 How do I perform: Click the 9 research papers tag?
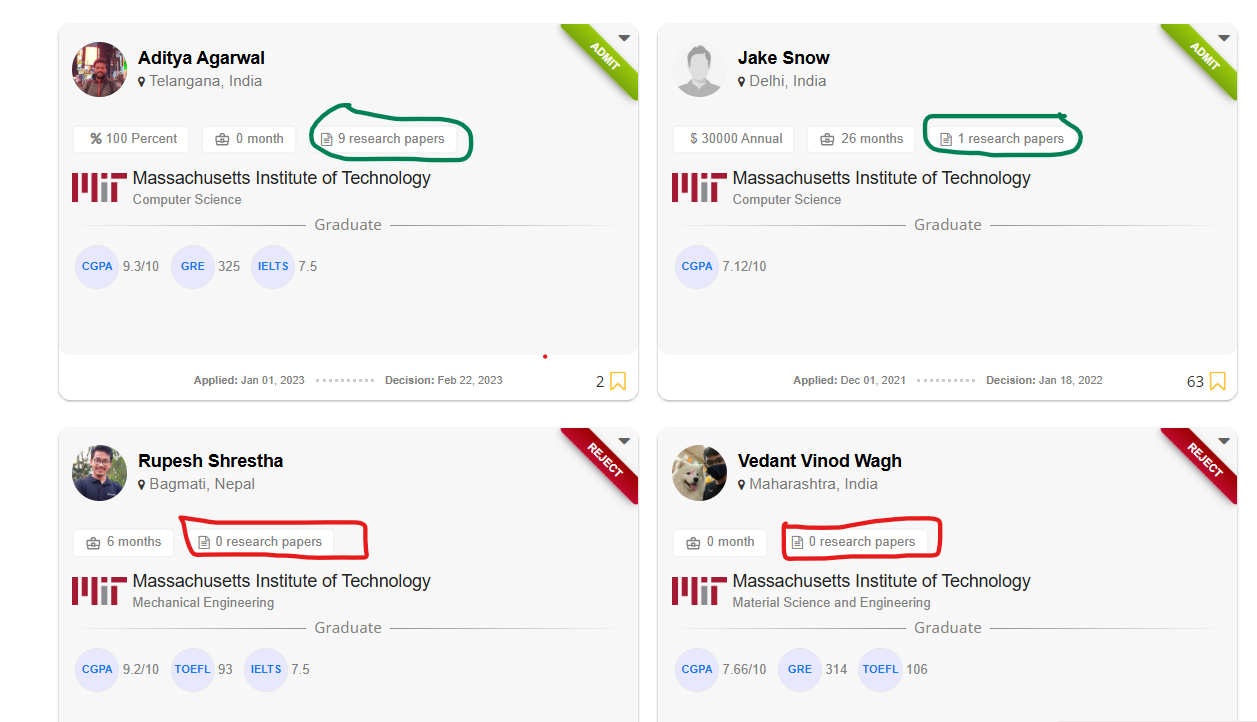383,139
